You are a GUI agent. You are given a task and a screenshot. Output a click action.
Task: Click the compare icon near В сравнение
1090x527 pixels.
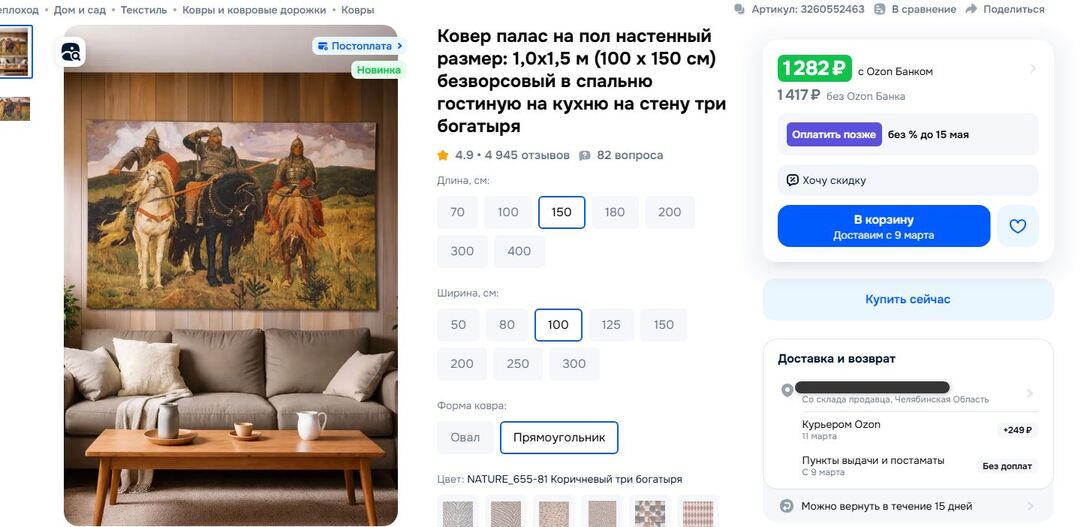click(x=879, y=9)
